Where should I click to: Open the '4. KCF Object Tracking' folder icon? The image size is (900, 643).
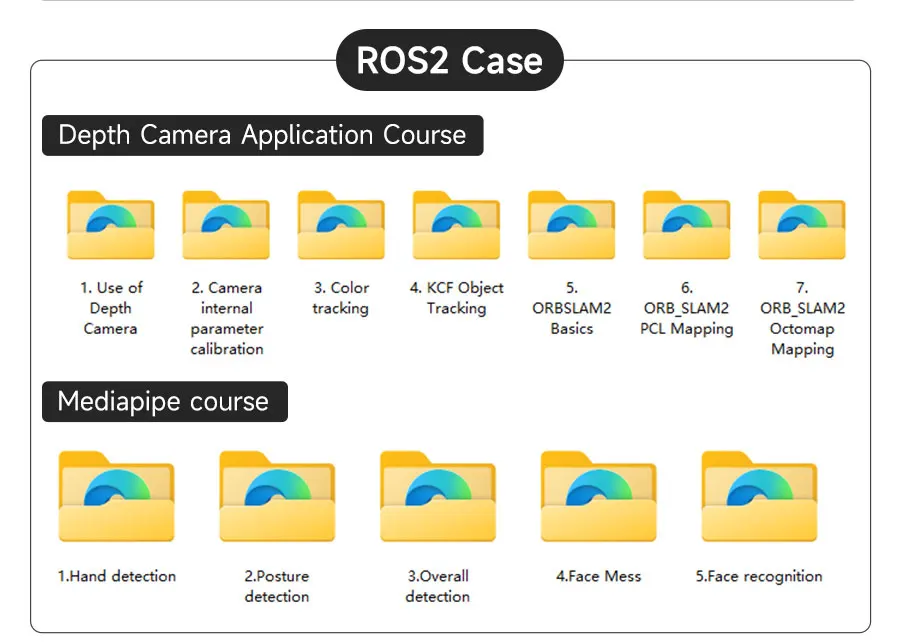click(x=456, y=225)
